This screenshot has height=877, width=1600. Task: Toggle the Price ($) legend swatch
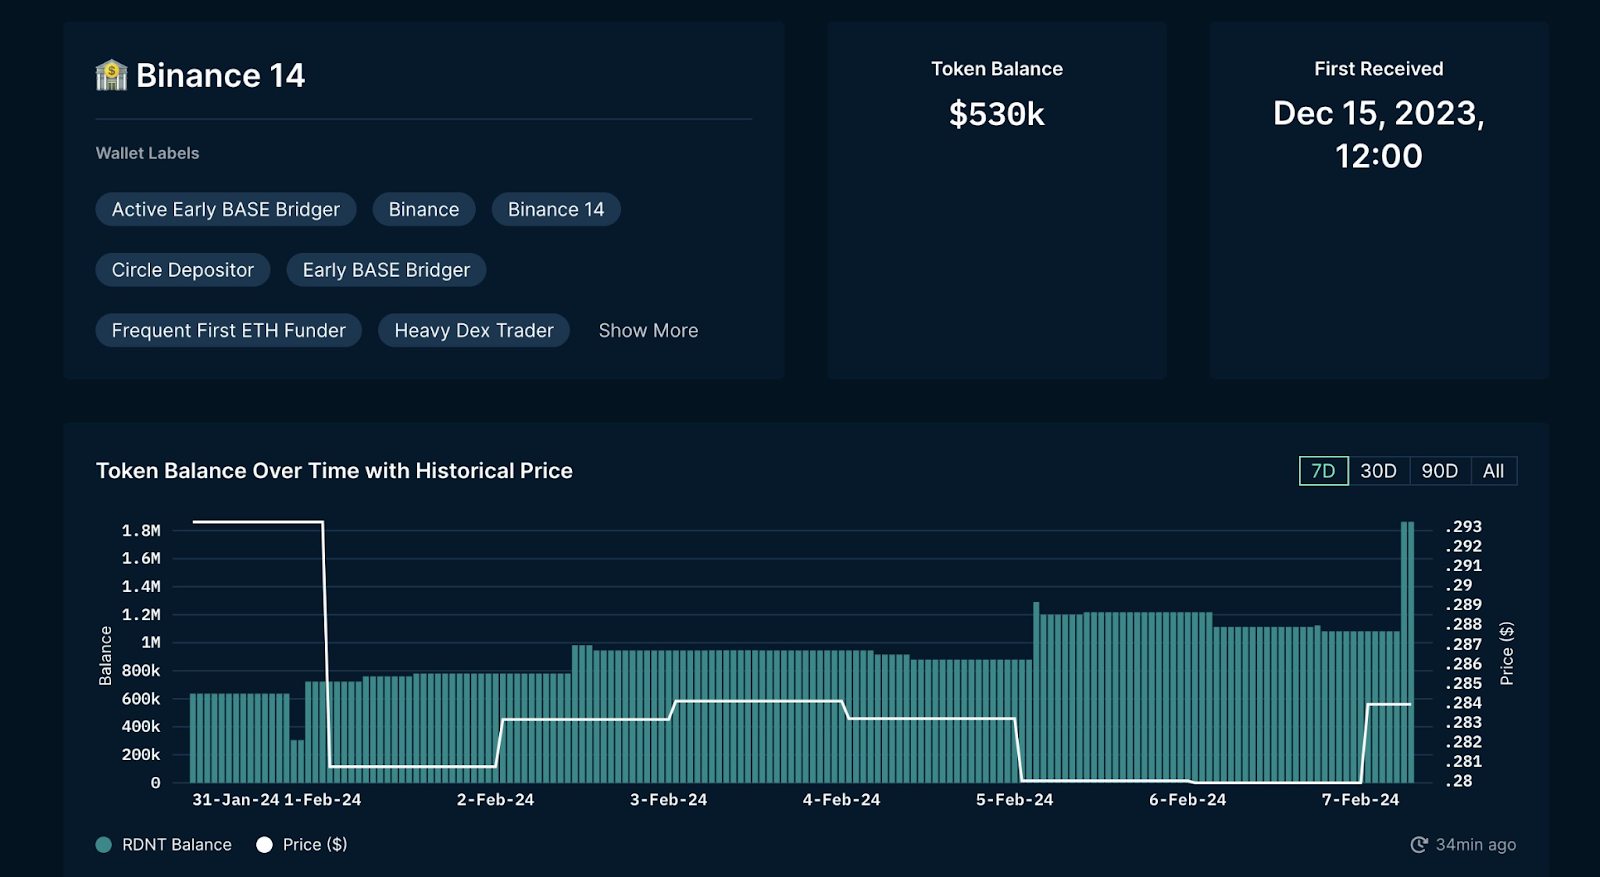point(264,845)
